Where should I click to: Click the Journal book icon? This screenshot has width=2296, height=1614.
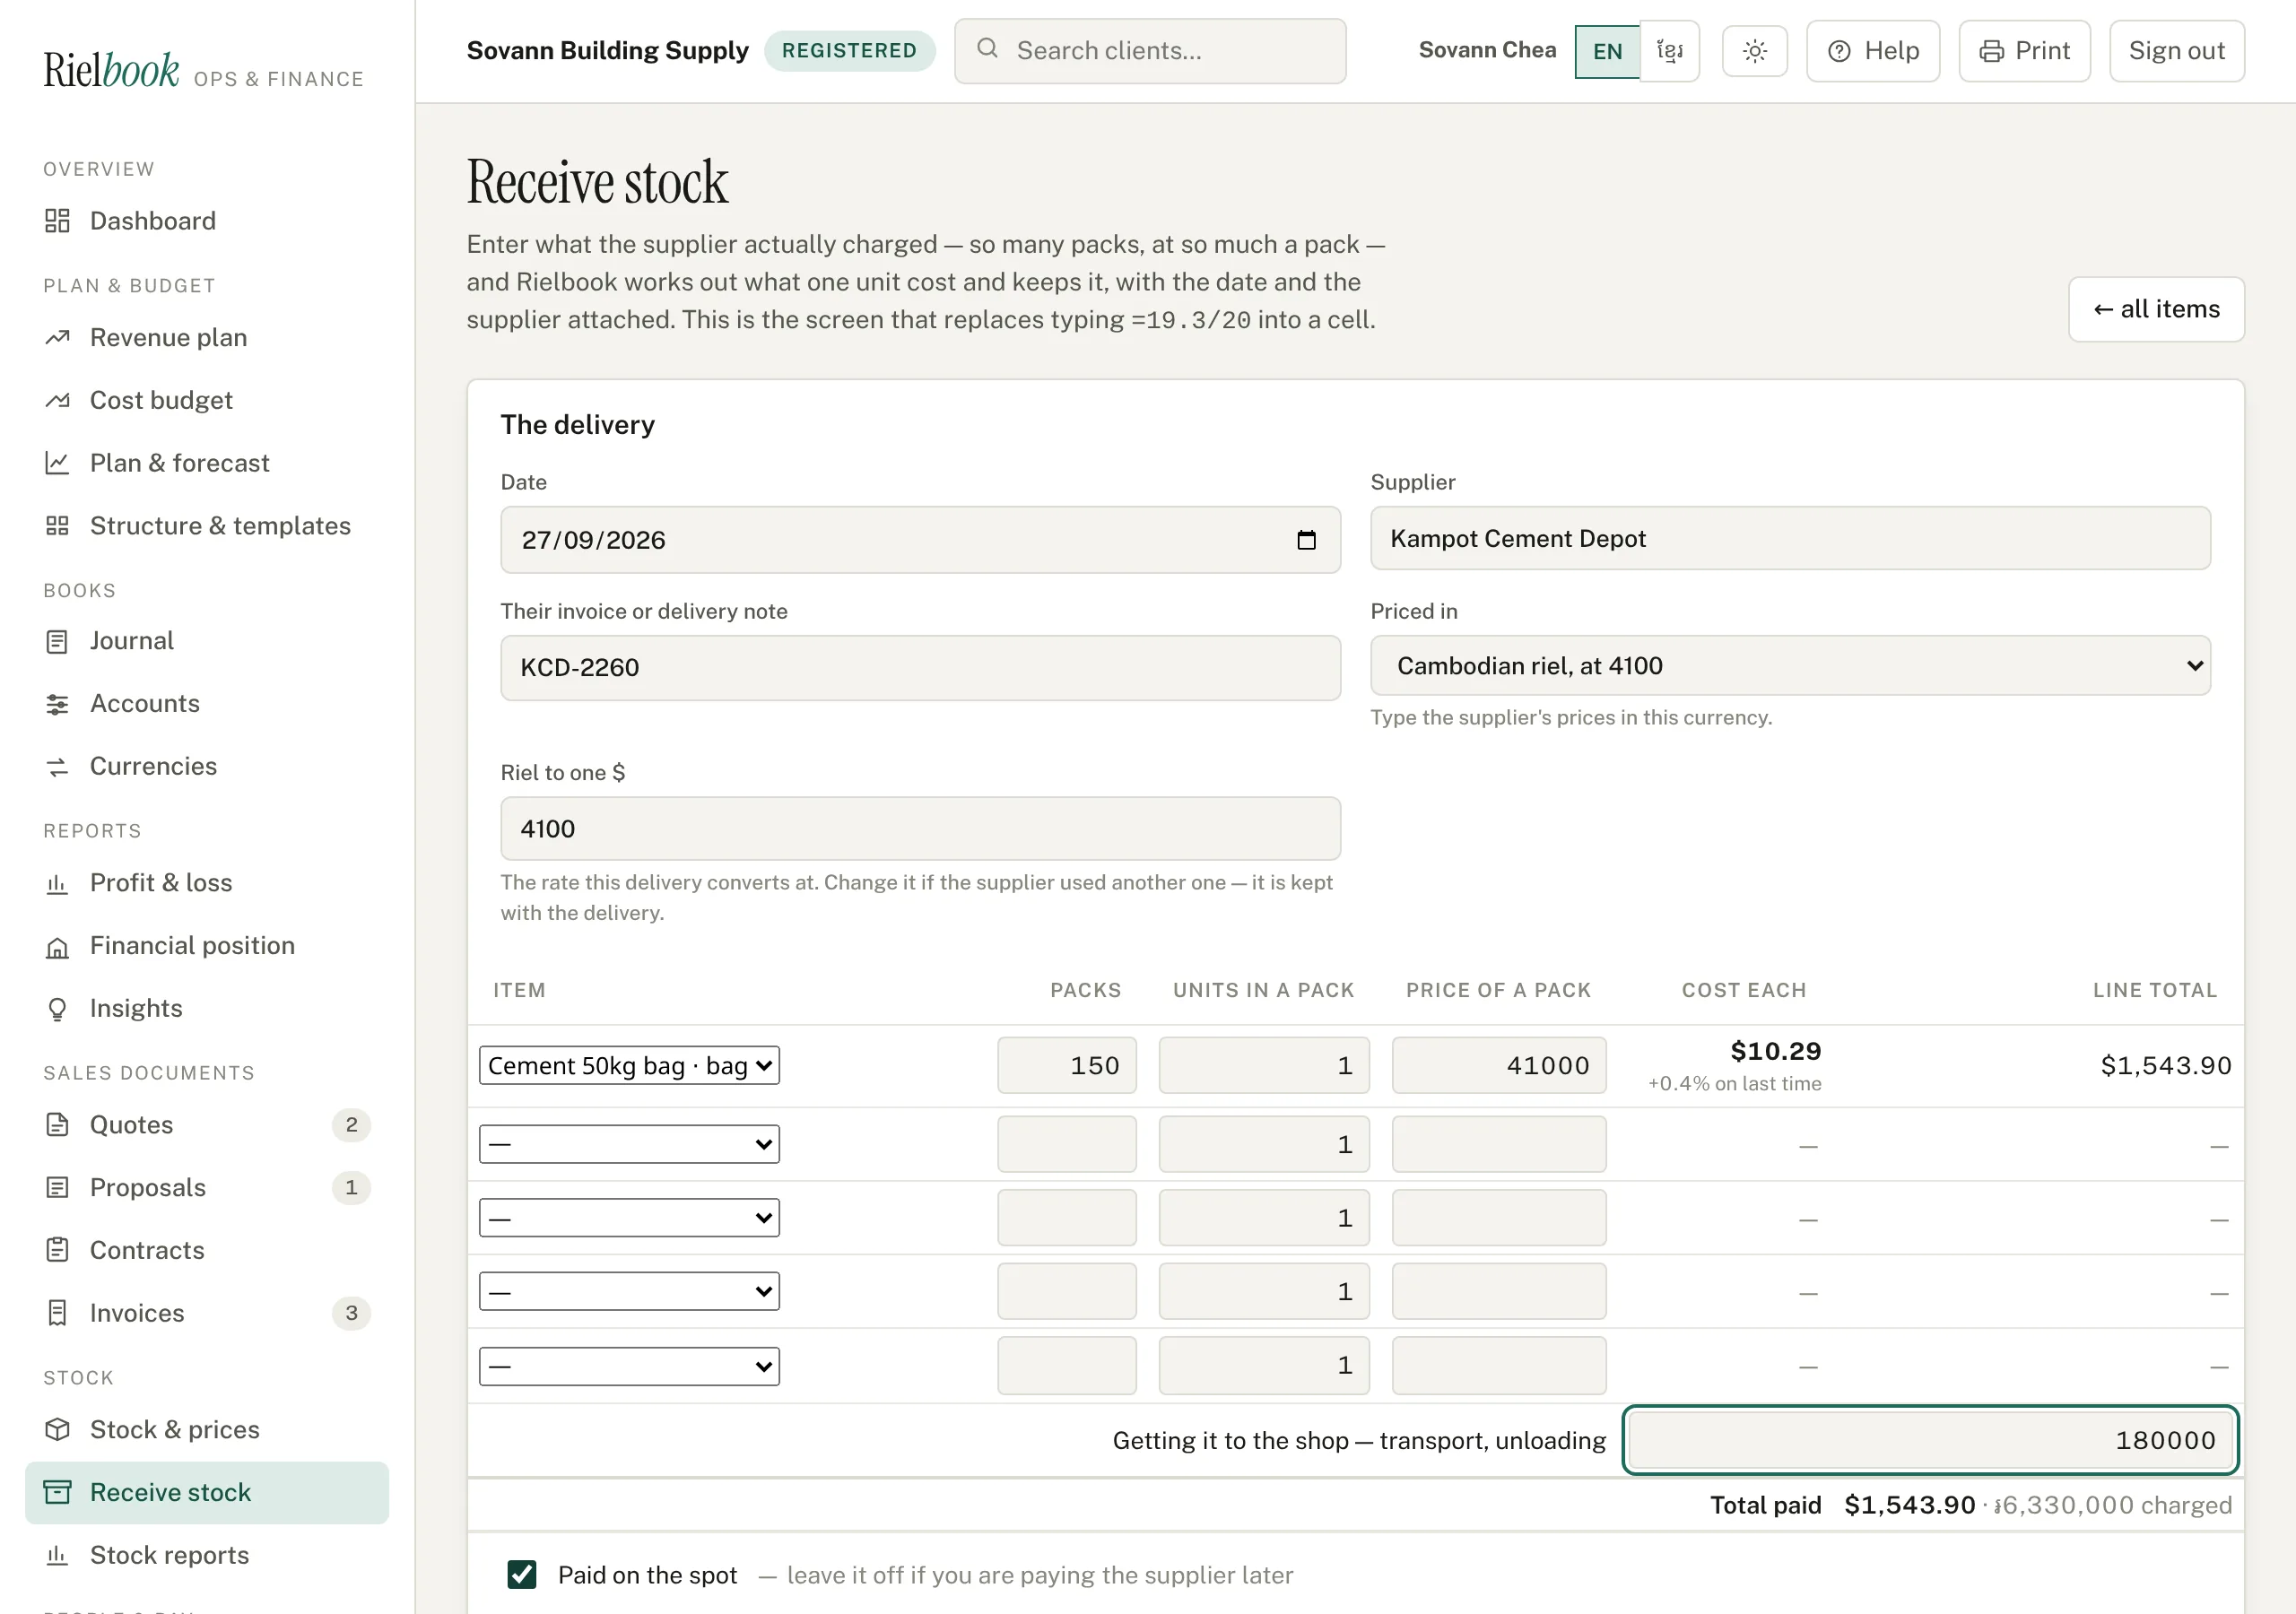click(x=57, y=641)
